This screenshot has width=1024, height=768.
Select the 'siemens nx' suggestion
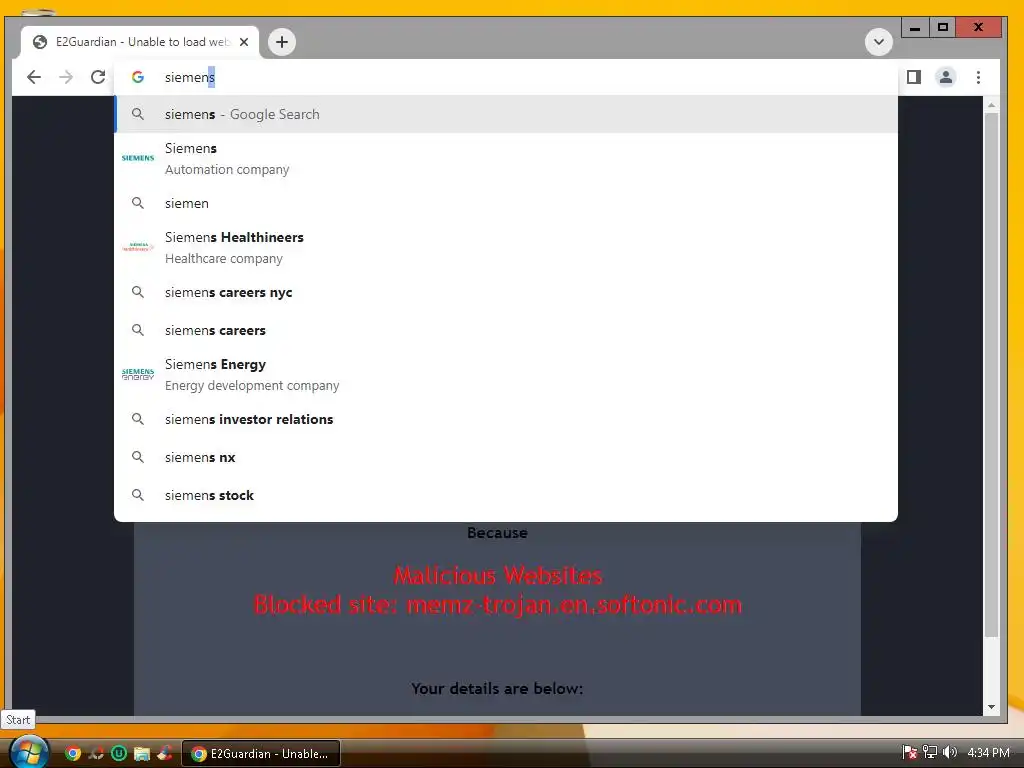tap(506, 457)
